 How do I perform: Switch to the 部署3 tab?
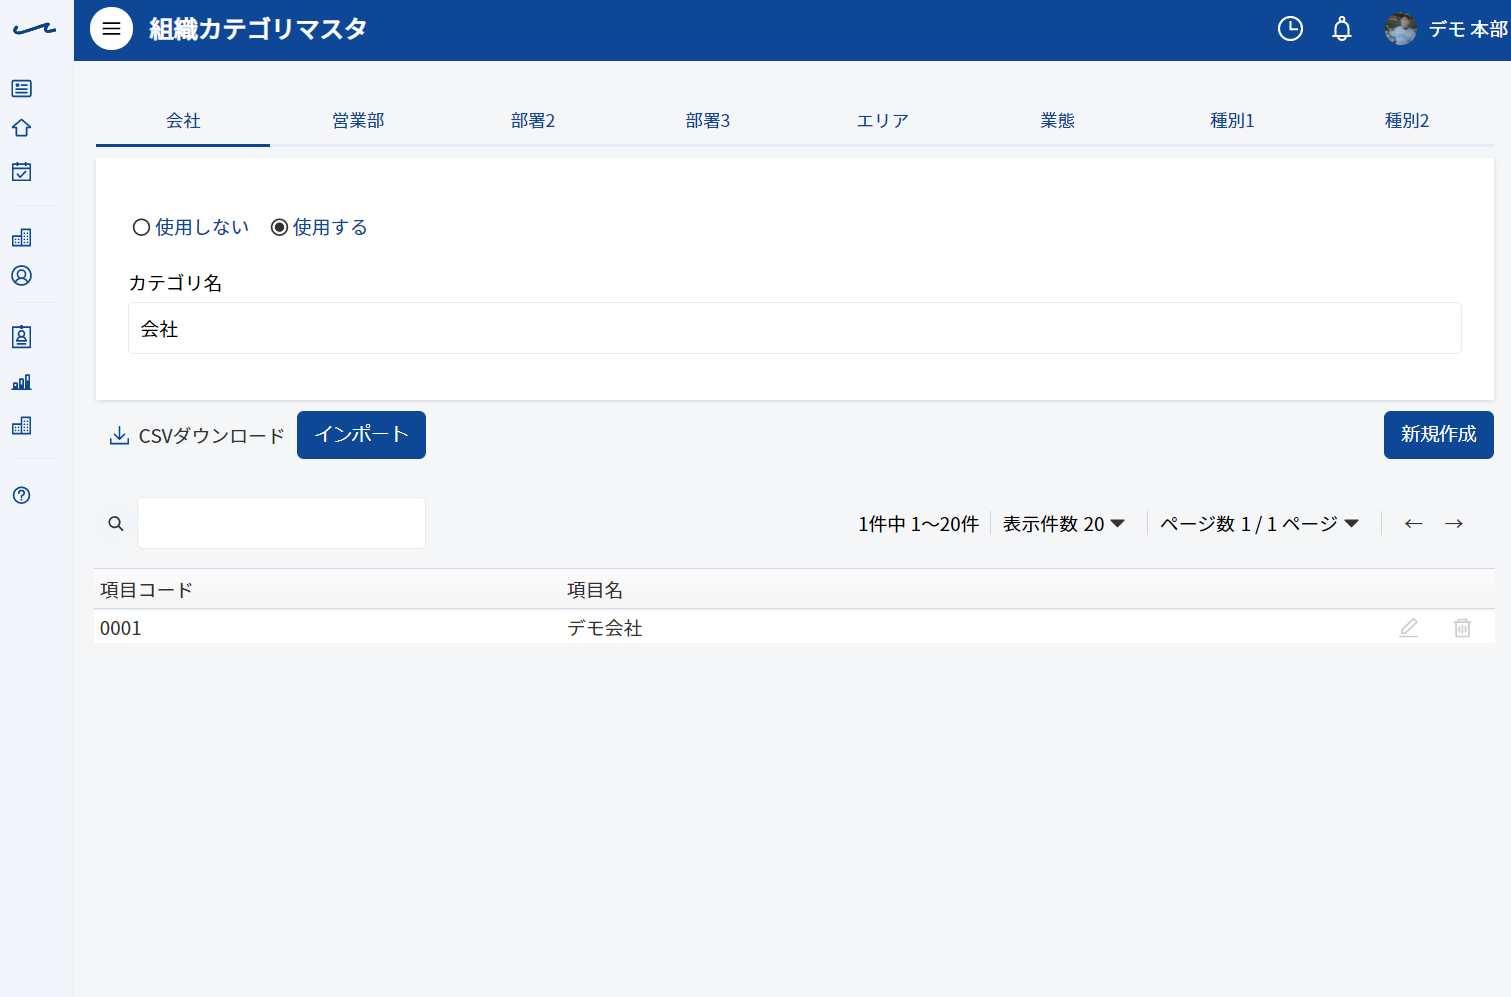click(x=708, y=120)
